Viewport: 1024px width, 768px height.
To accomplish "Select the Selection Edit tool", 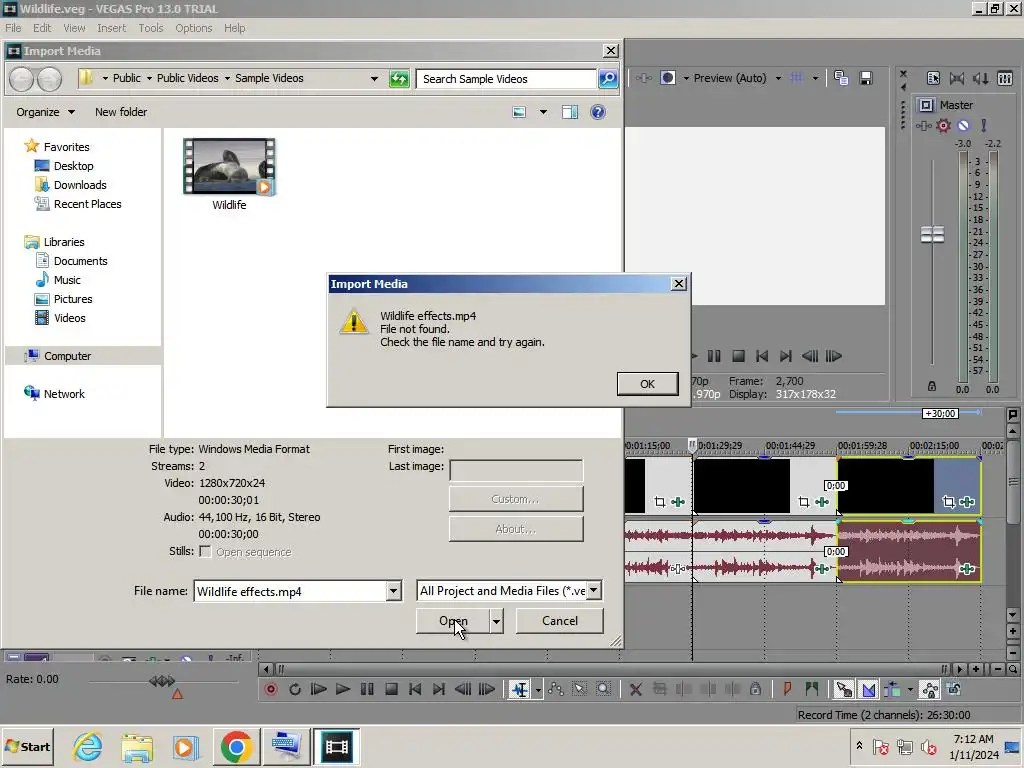I will tap(579, 689).
